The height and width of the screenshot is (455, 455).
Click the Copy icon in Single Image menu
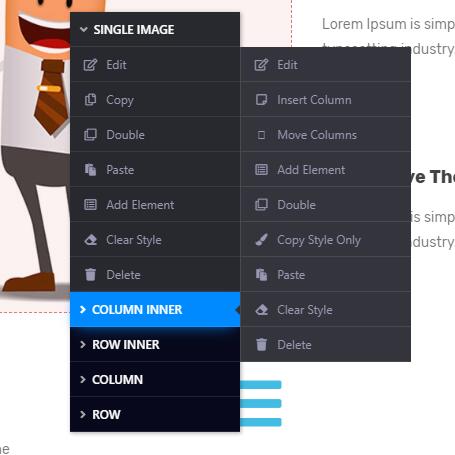point(90,100)
